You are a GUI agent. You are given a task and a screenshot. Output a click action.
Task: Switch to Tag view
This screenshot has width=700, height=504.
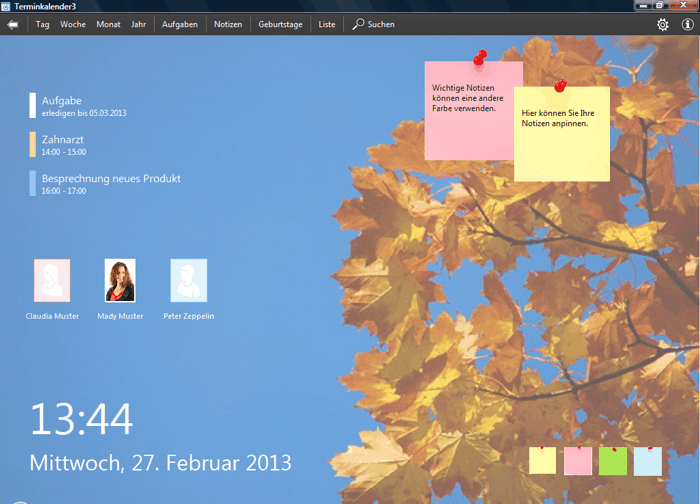(42, 24)
